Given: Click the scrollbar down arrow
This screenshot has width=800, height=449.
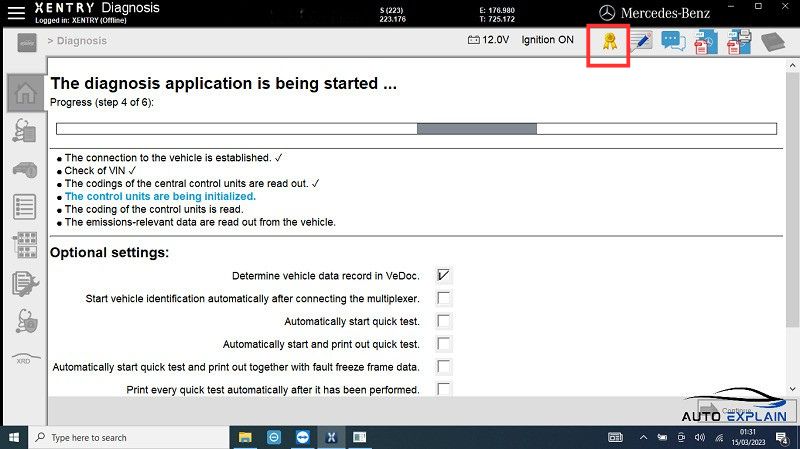Looking at the screenshot, I should (792, 389).
